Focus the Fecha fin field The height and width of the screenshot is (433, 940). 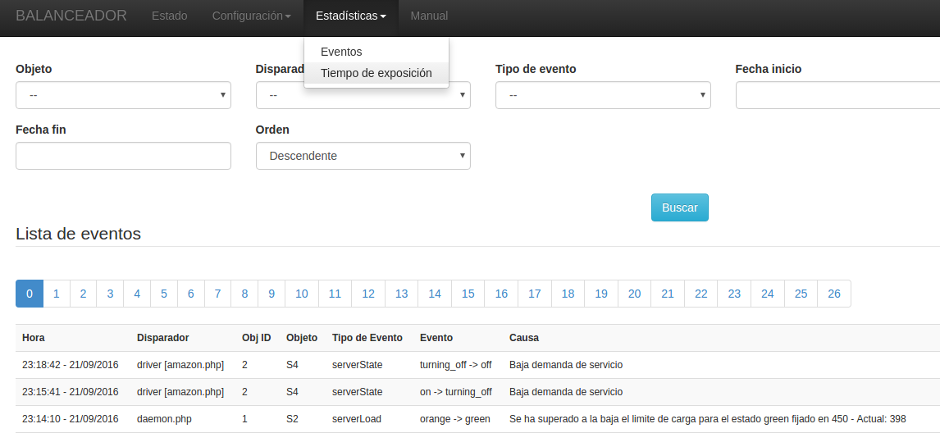(123, 156)
